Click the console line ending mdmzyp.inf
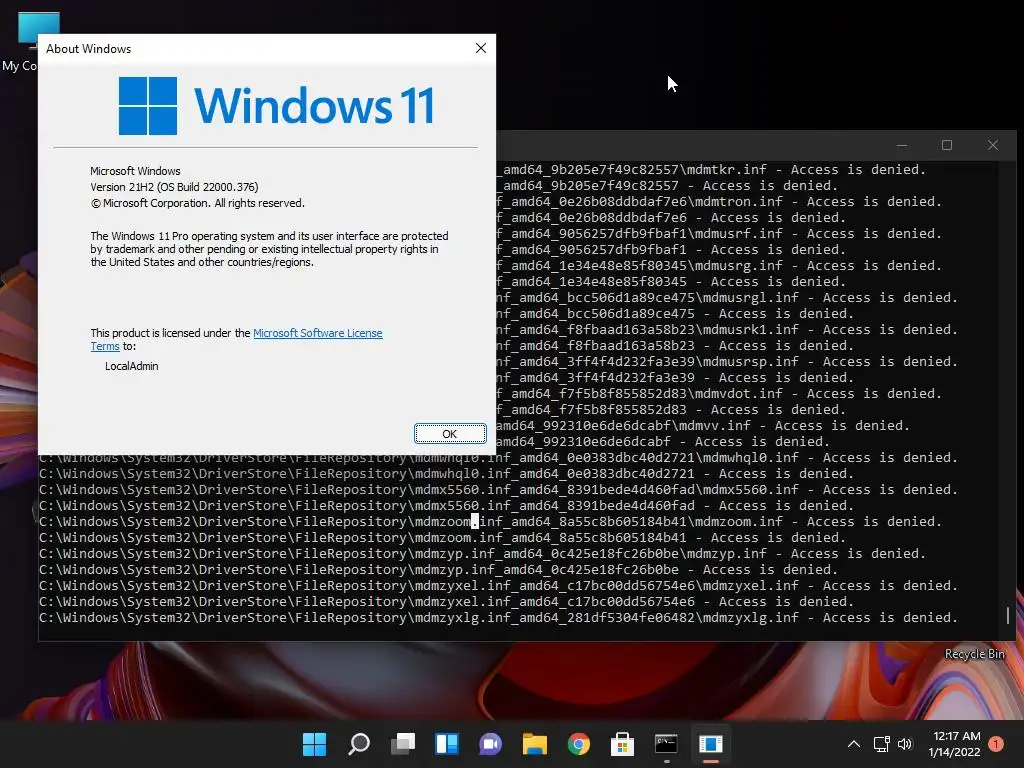Viewport: 1024px width, 768px height. (x=483, y=554)
